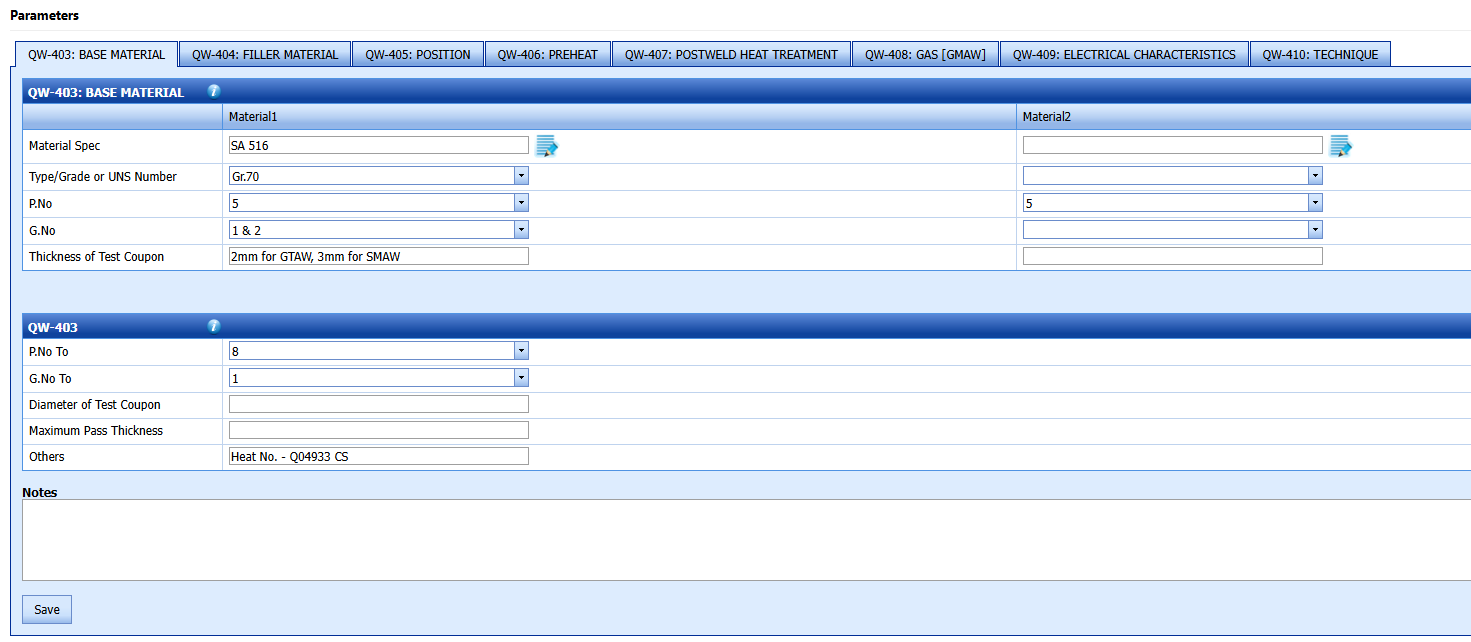This screenshot has height=642, width=1471.
Task: Click help icon in lower QW-403 section header
Action: (214, 326)
